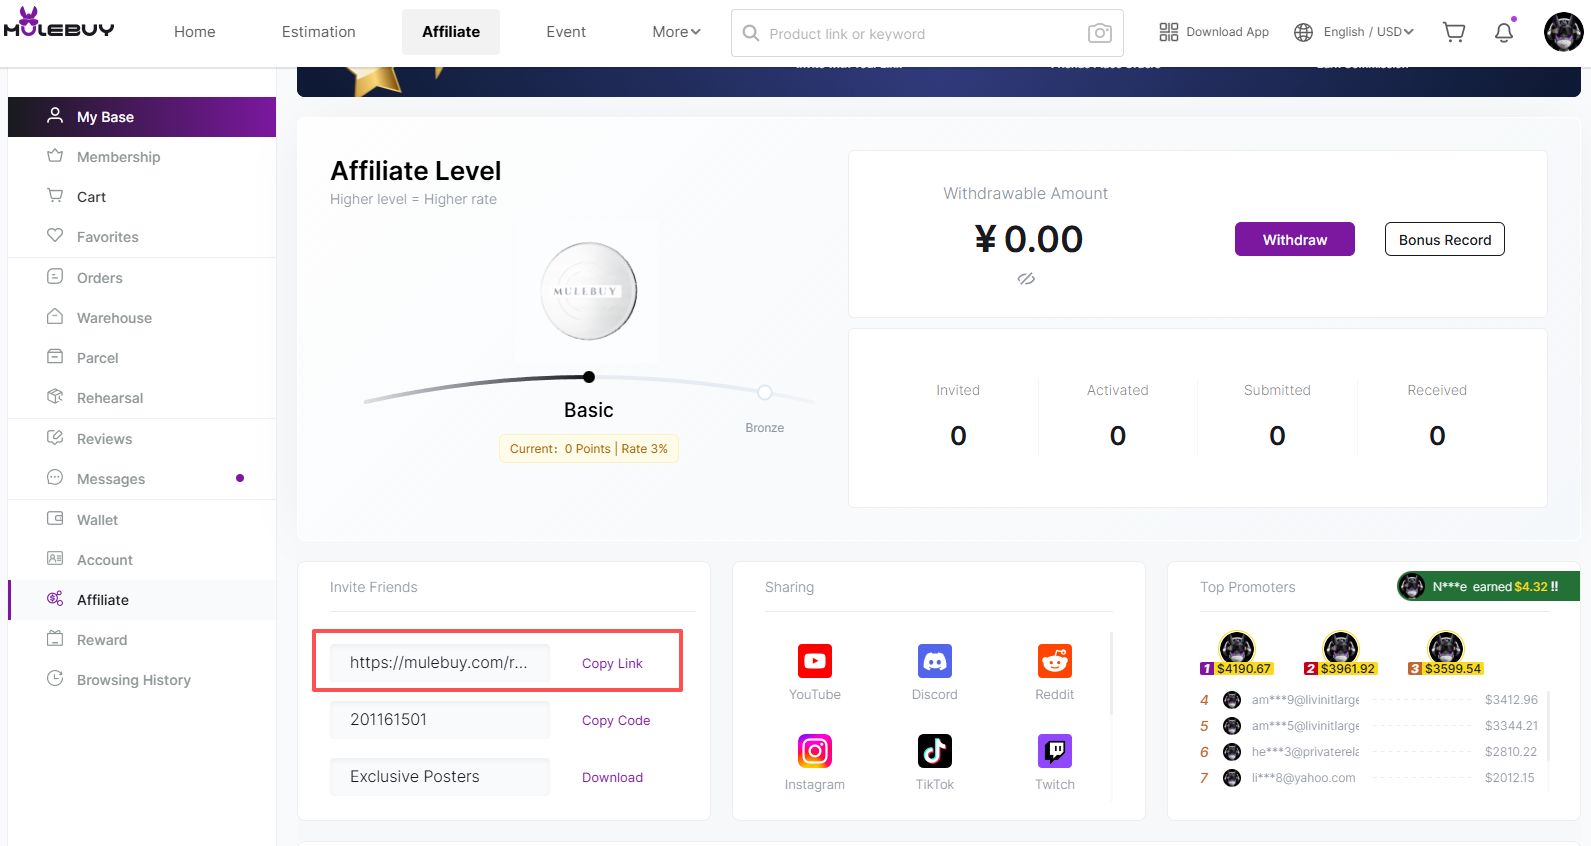Screen dimensions: 1591x846
Task: Click the Reward calendar icon in sidebar
Action: tap(55, 639)
